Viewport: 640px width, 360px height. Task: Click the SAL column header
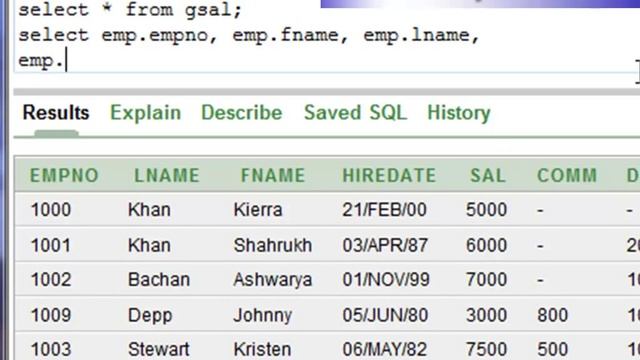(x=488, y=176)
